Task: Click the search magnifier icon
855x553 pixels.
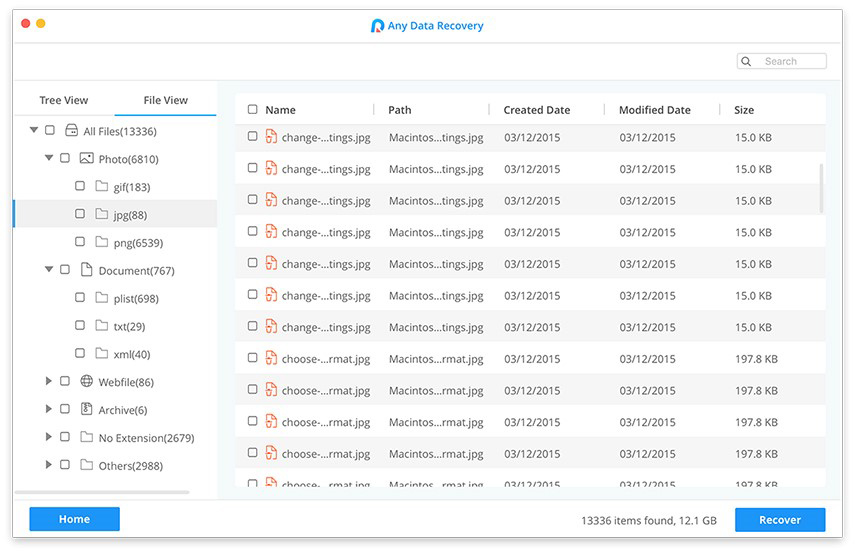Action: (x=746, y=62)
